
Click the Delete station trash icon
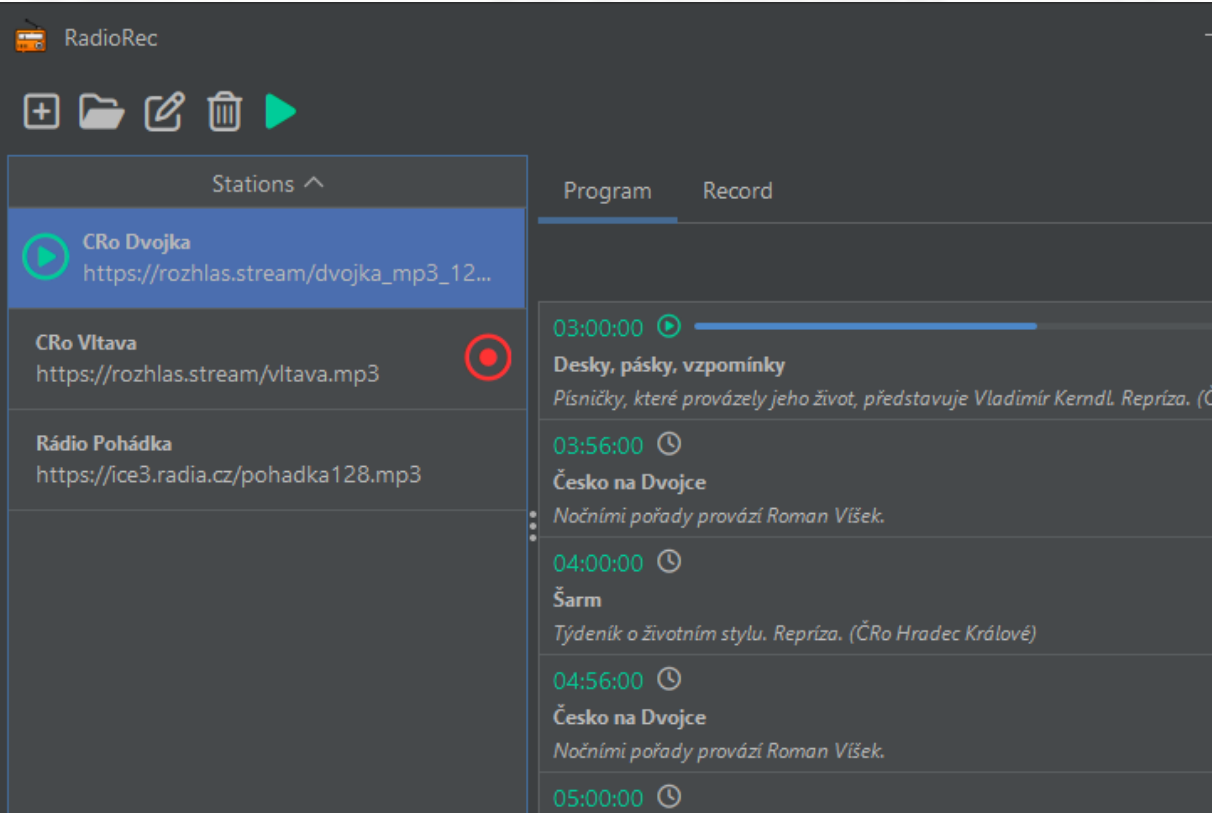pyautogui.click(x=223, y=112)
